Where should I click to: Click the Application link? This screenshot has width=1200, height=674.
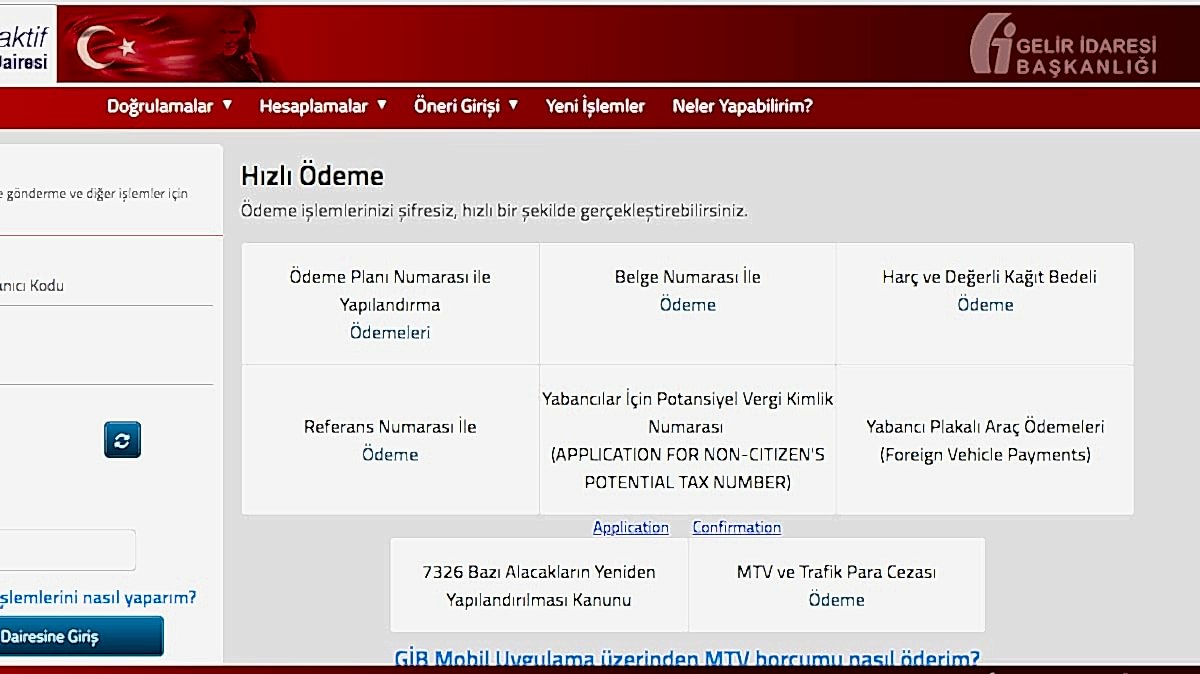point(630,527)
